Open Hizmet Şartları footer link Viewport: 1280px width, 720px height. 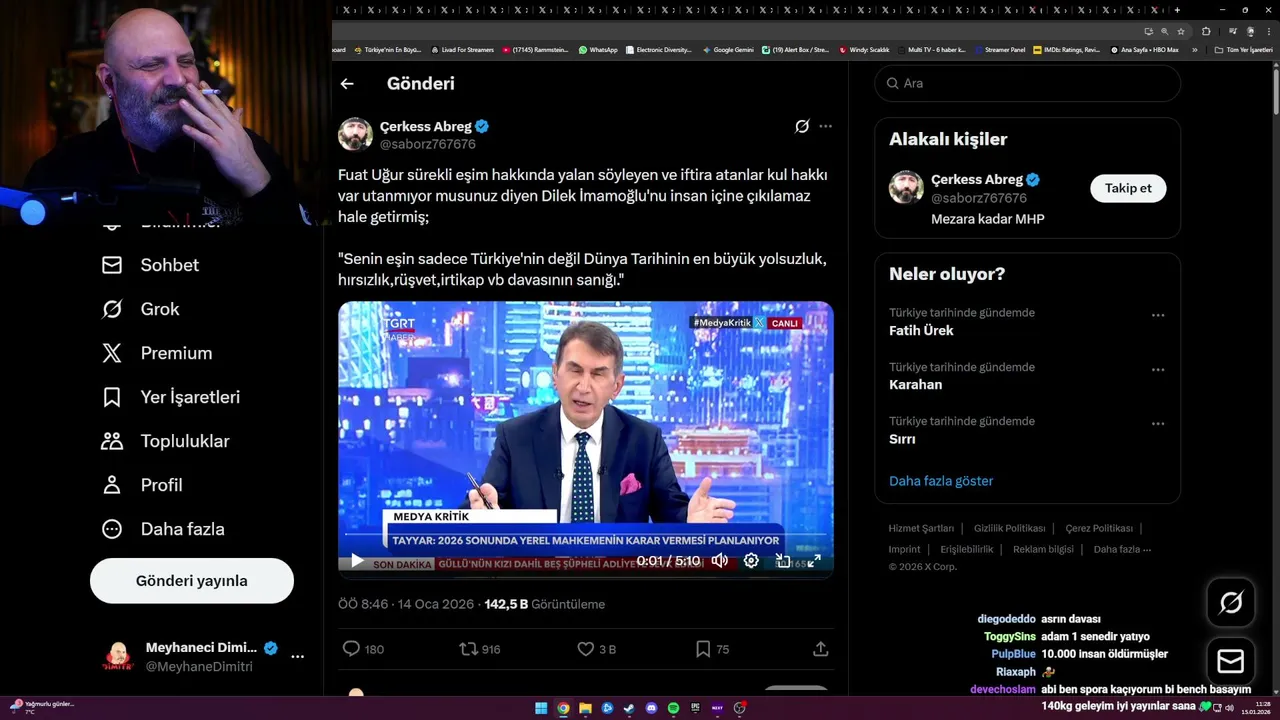(x=921, y=528)
